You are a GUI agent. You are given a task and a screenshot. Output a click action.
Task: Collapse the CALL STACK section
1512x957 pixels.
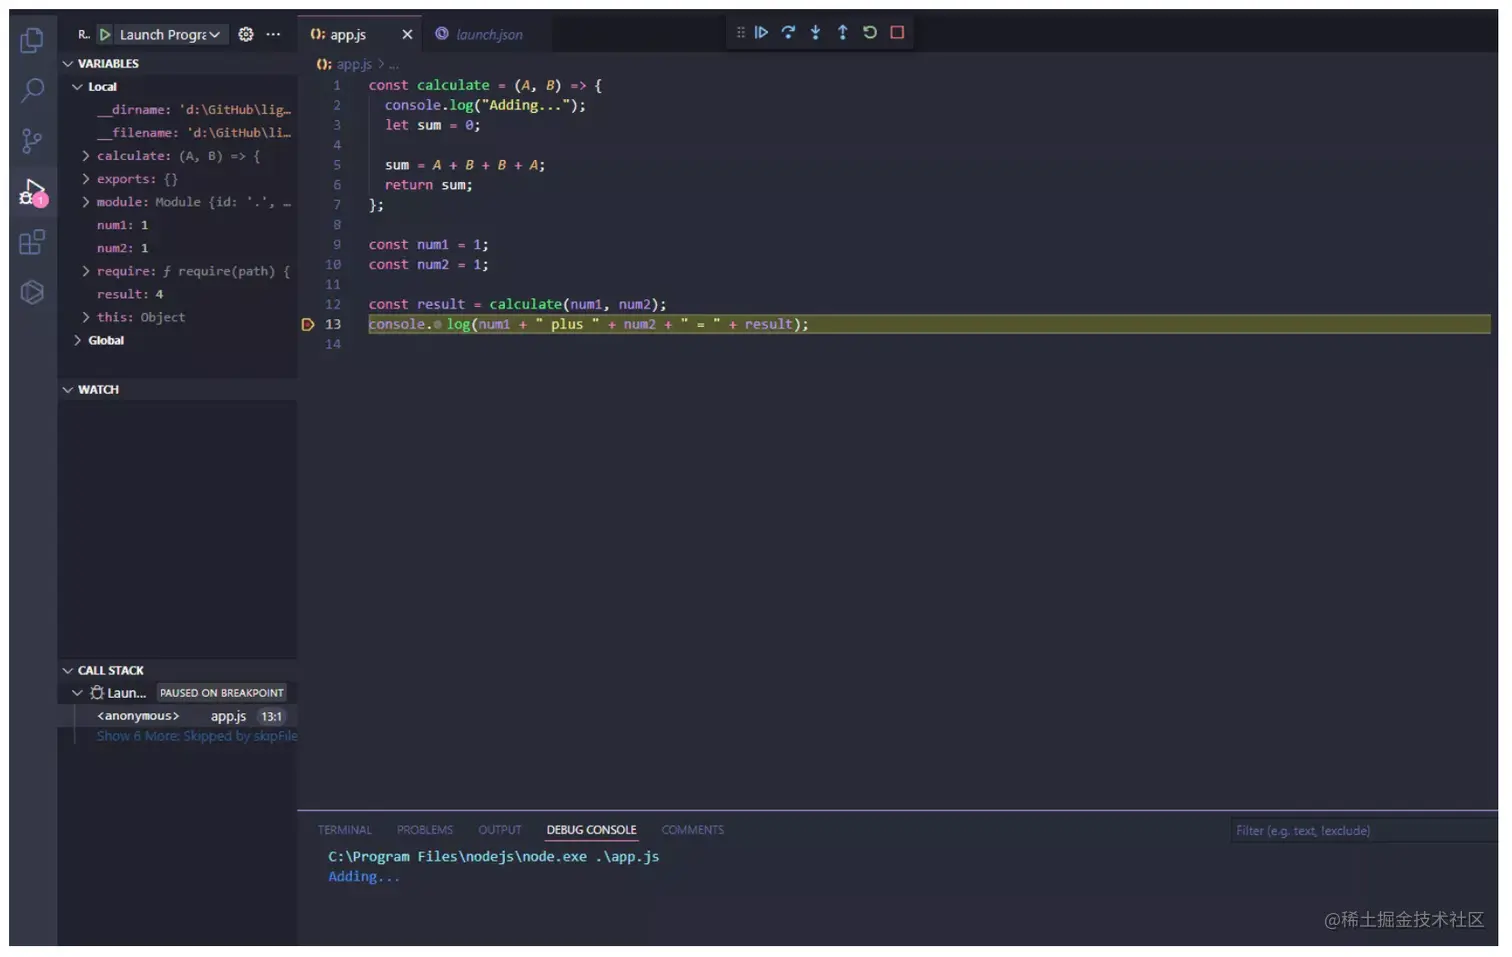(x=68, y=670)
